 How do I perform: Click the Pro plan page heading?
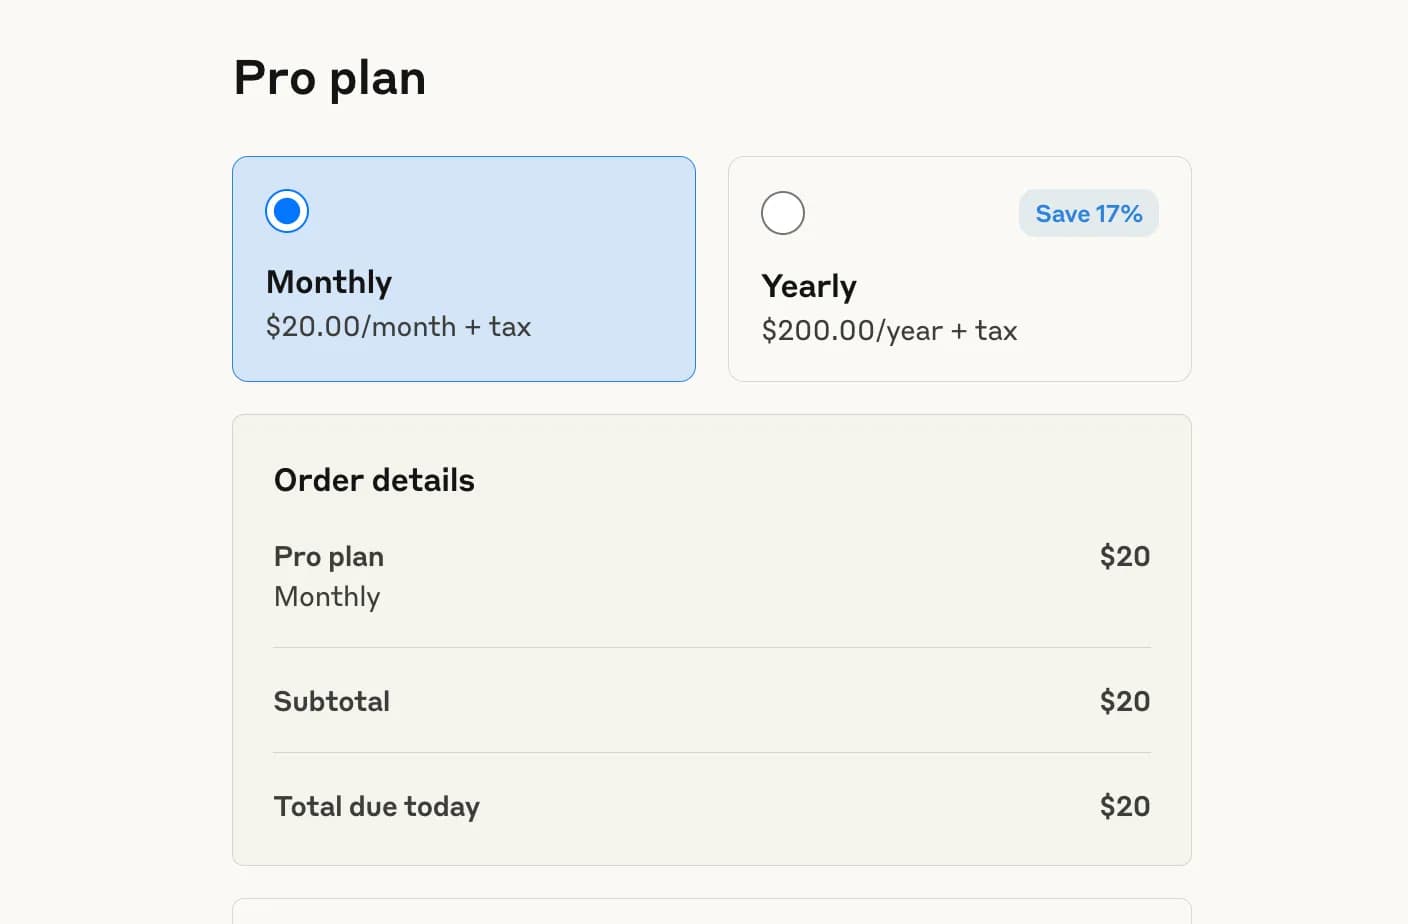coord(330,78)
